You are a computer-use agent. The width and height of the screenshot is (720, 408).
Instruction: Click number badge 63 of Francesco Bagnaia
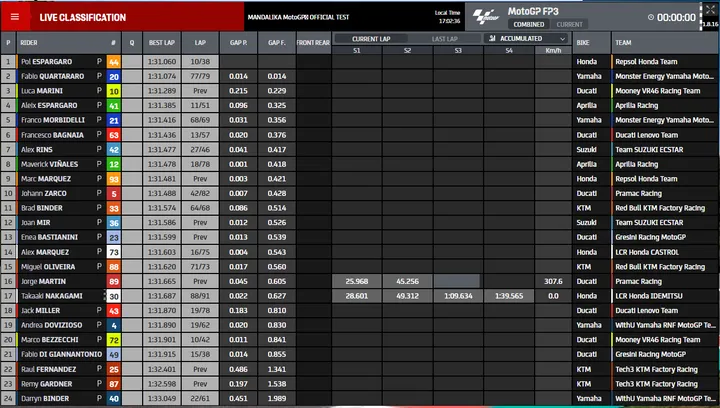pos(113,135)
